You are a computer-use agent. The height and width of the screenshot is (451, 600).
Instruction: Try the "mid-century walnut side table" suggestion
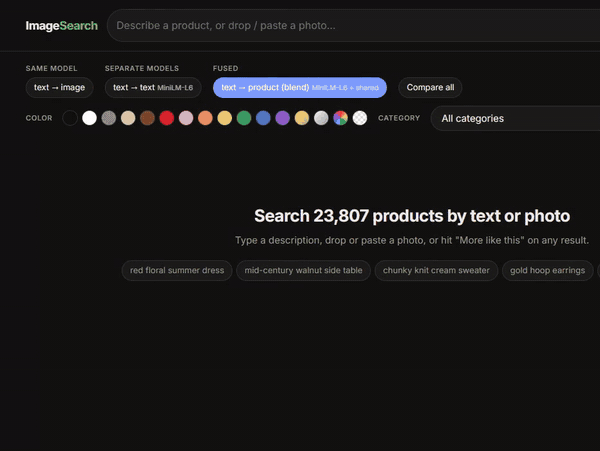click(x=303, y=270)
